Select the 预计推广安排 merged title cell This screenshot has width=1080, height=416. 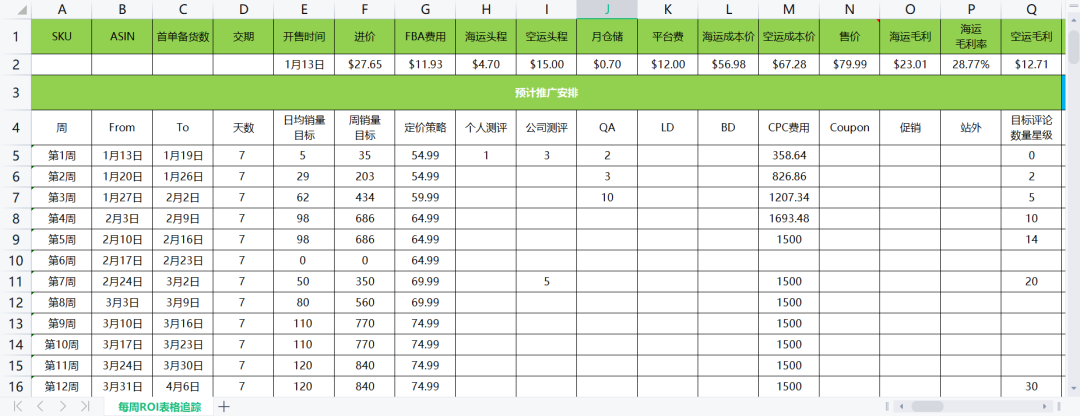coord(546,92)
